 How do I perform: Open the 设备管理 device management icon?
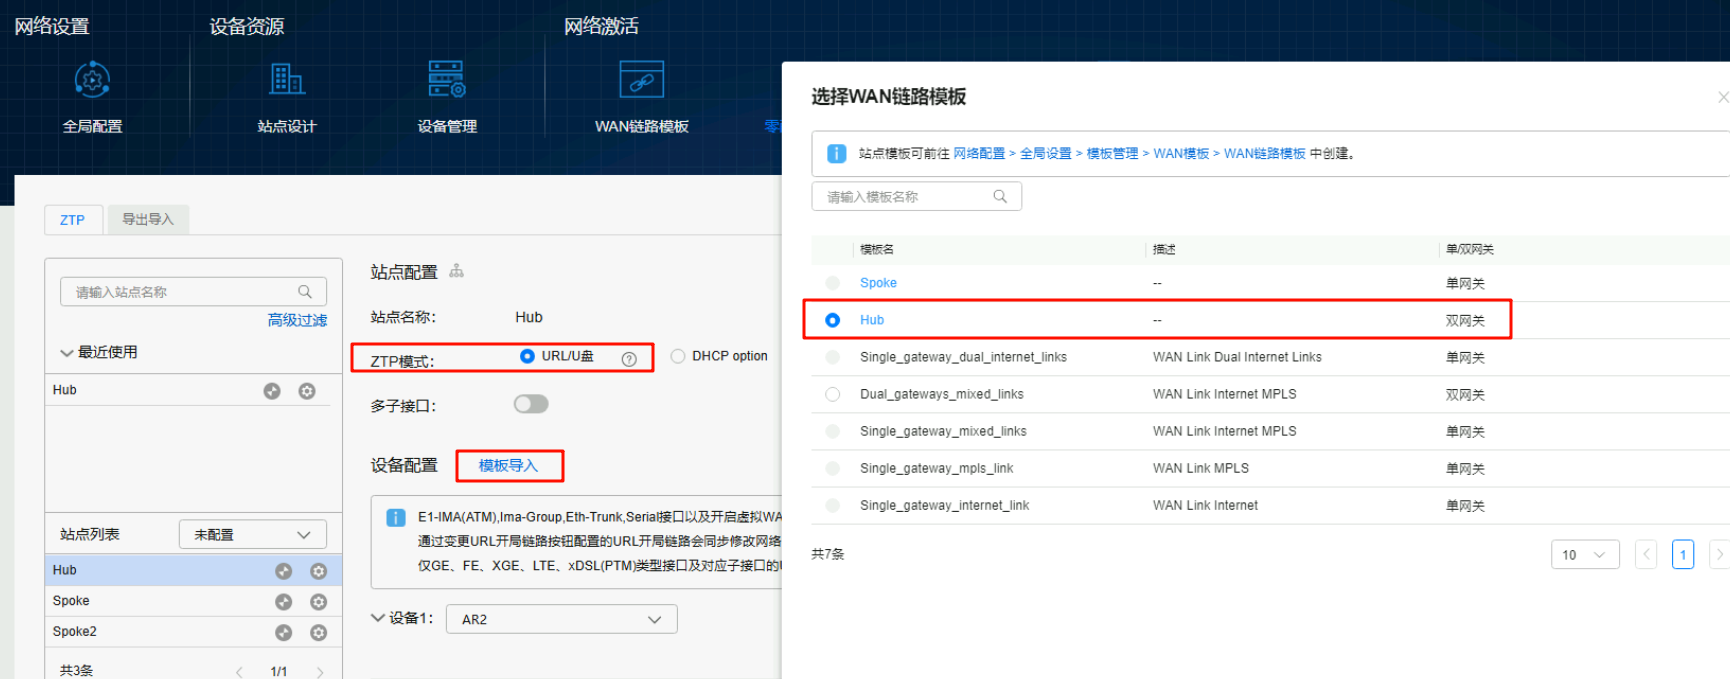pyautogui.click(x=447, y=80)
